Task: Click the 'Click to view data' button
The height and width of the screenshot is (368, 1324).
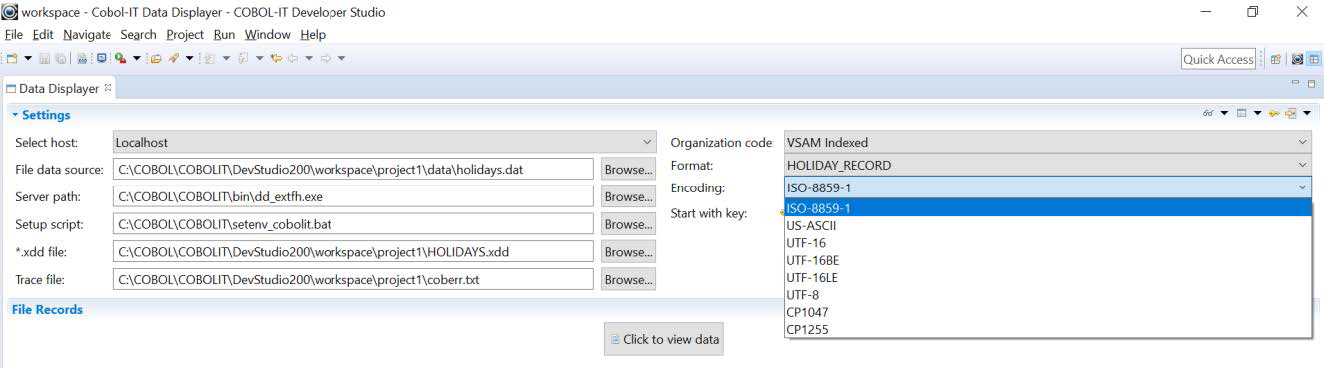Action: click(664, 339)
